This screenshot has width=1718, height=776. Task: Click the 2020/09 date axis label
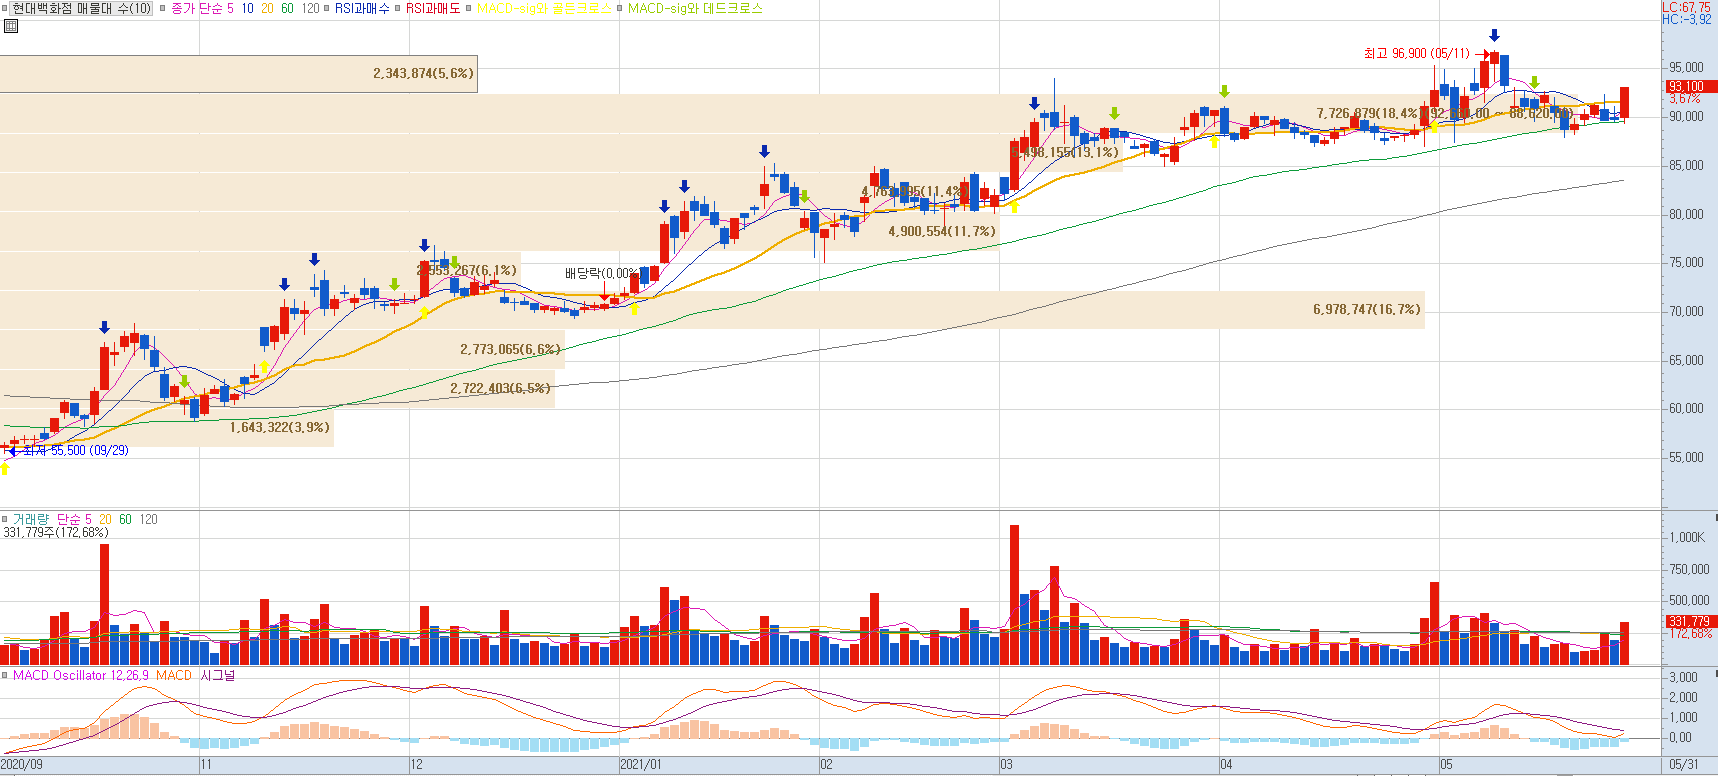(x=22, y=764)
